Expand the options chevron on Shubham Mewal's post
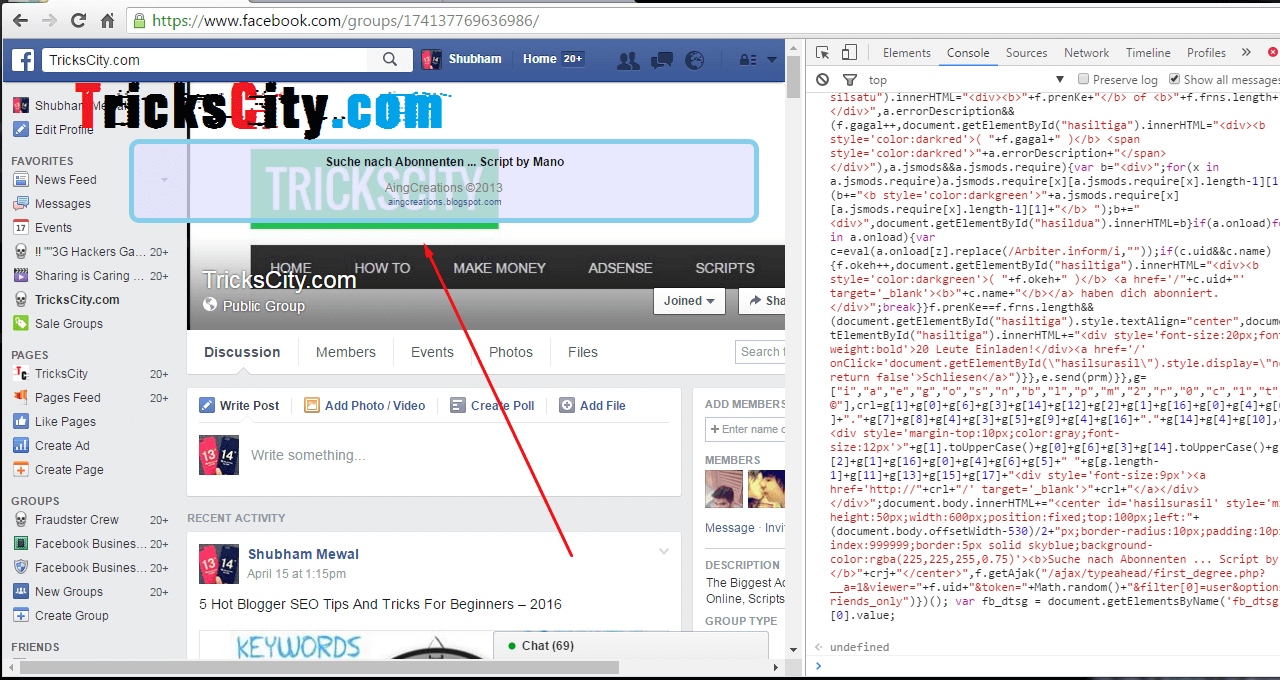Viewport: 1280px width, 680px height. [664, 552]
